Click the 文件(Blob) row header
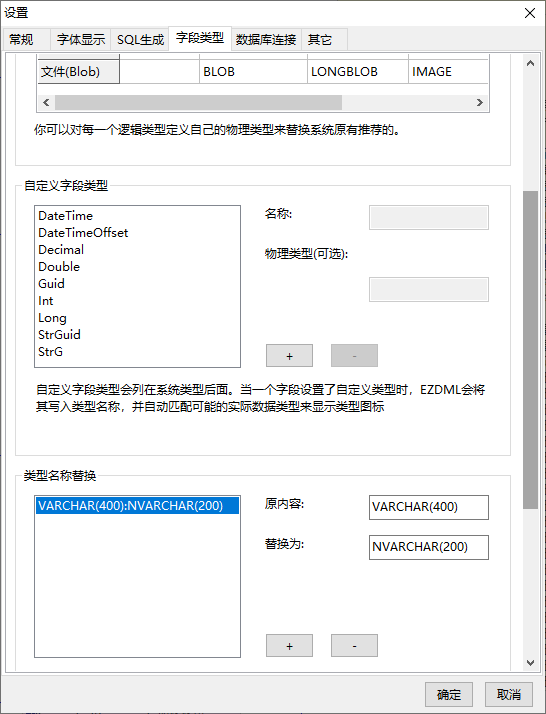The height and width of the screenshot is (714, 546). [x=78, y=72]
